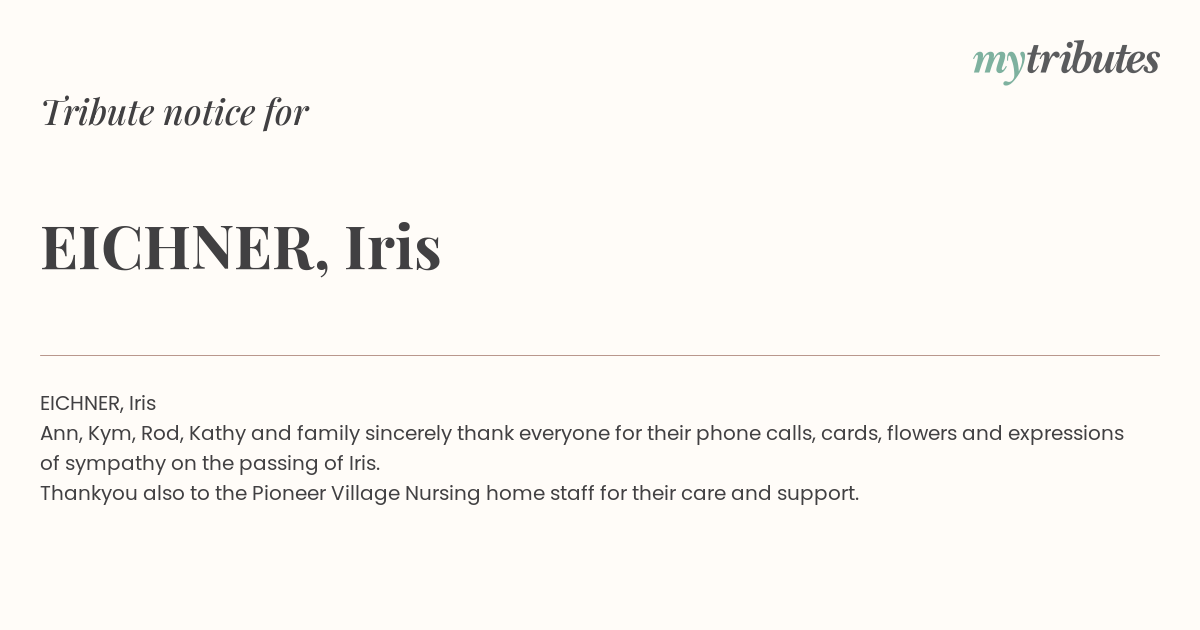Click the word "expressions" ending the first line
This screenshot has height=630, width=1200.
[x=1065, y=434]
